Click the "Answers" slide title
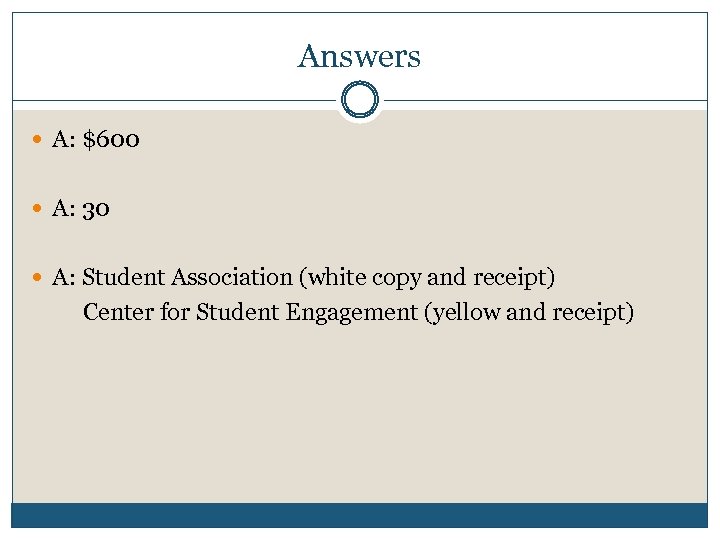Image resolution: width=720 pixels, height=540 pixels. click(x=359, y=56)
